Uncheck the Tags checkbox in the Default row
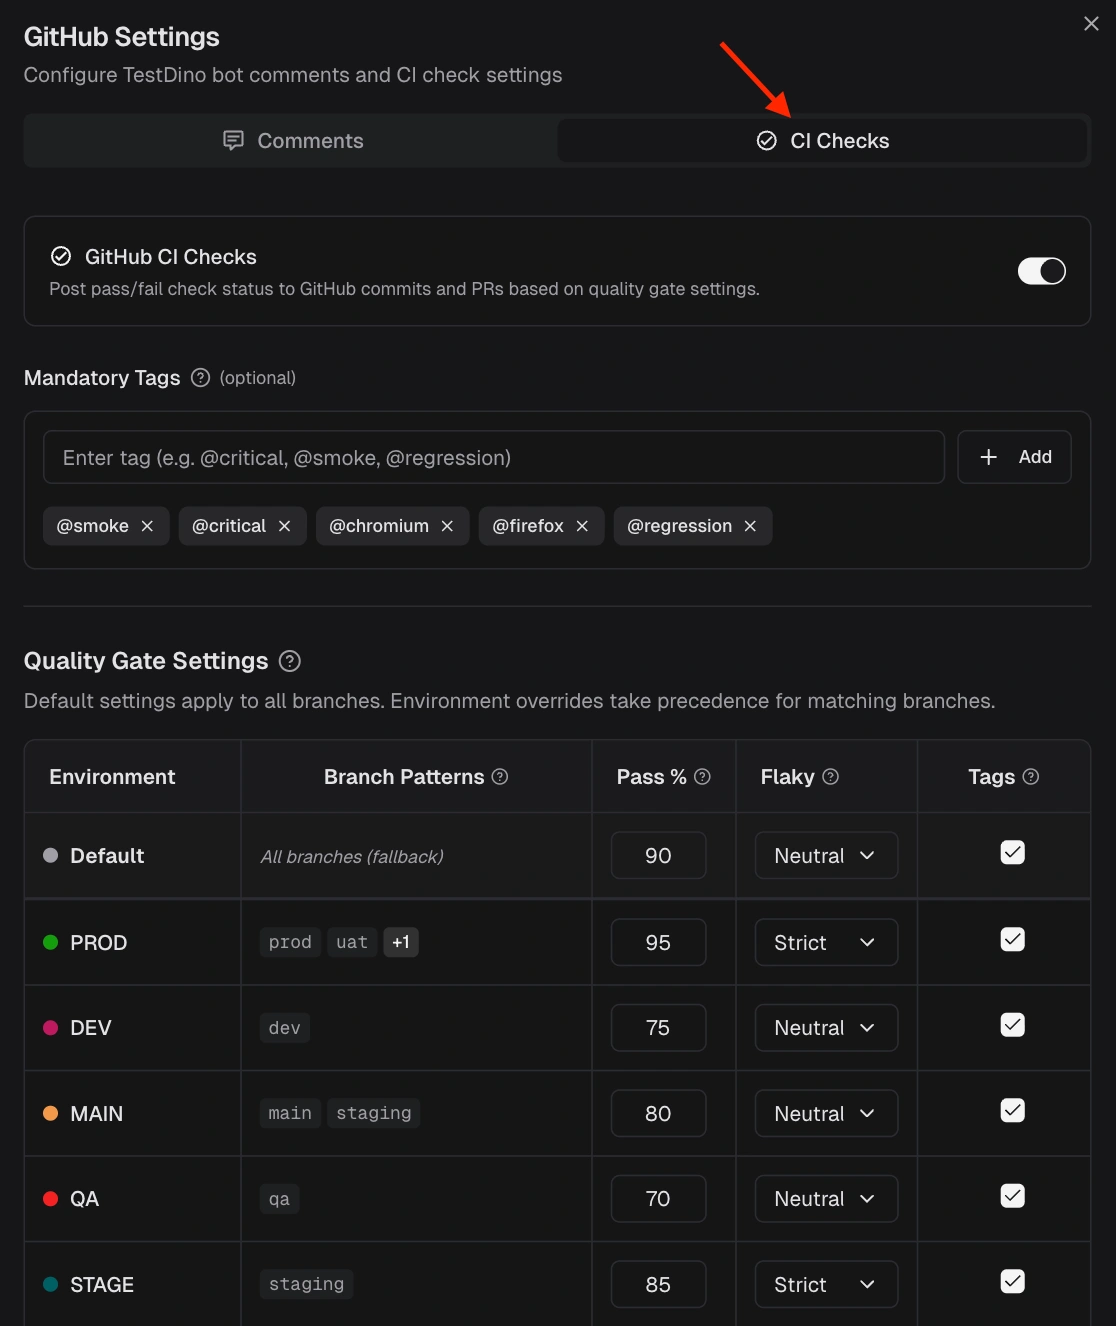The image size is (1116, 1326). point(1012,853)
